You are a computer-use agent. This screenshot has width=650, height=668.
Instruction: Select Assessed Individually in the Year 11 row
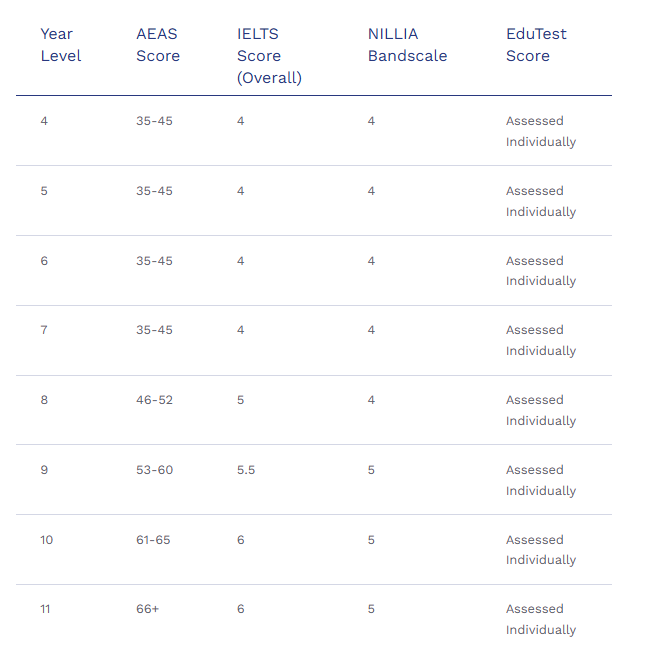pyautogui.click(x=540, y=619)
